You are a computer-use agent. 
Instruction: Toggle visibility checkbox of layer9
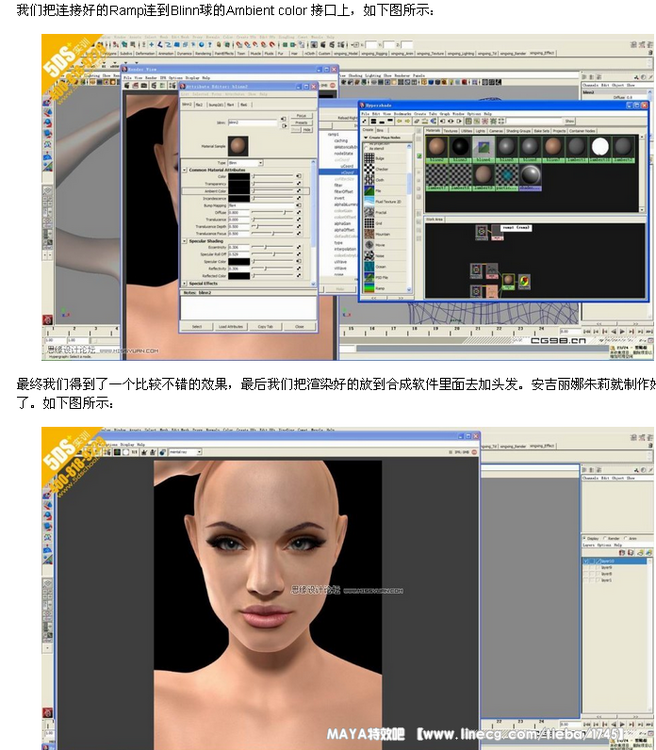pos(587,567)
